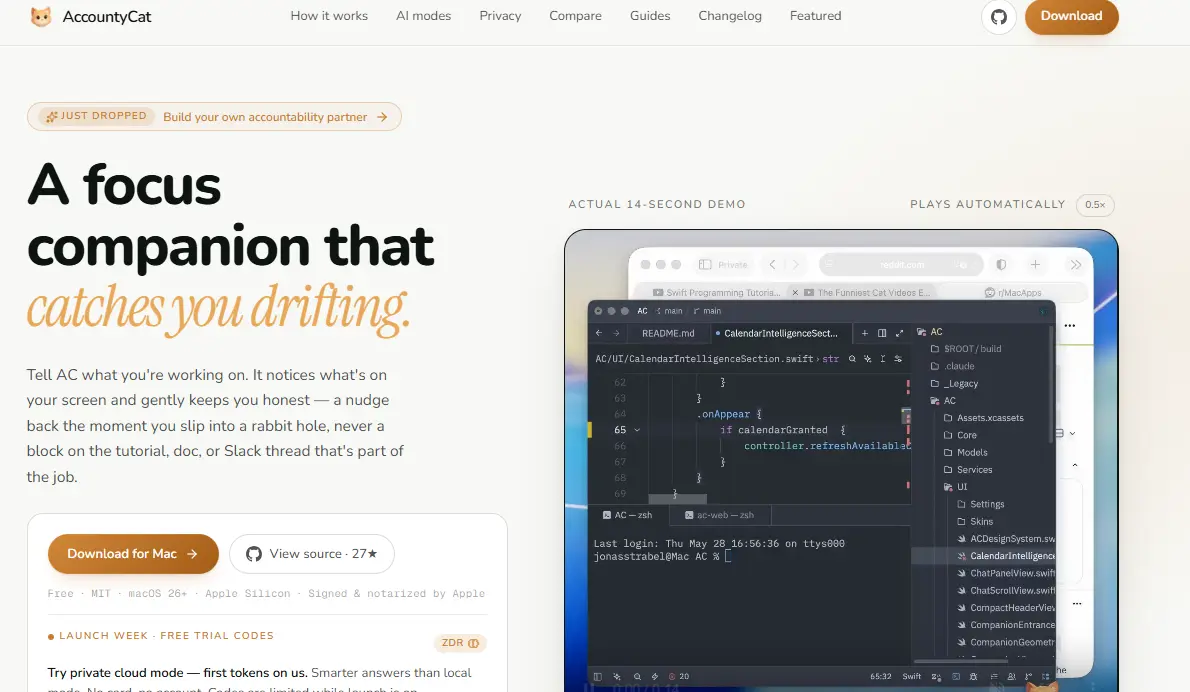
Task: Expand the Assets.xcassets folder
Action: pos(984,417)
